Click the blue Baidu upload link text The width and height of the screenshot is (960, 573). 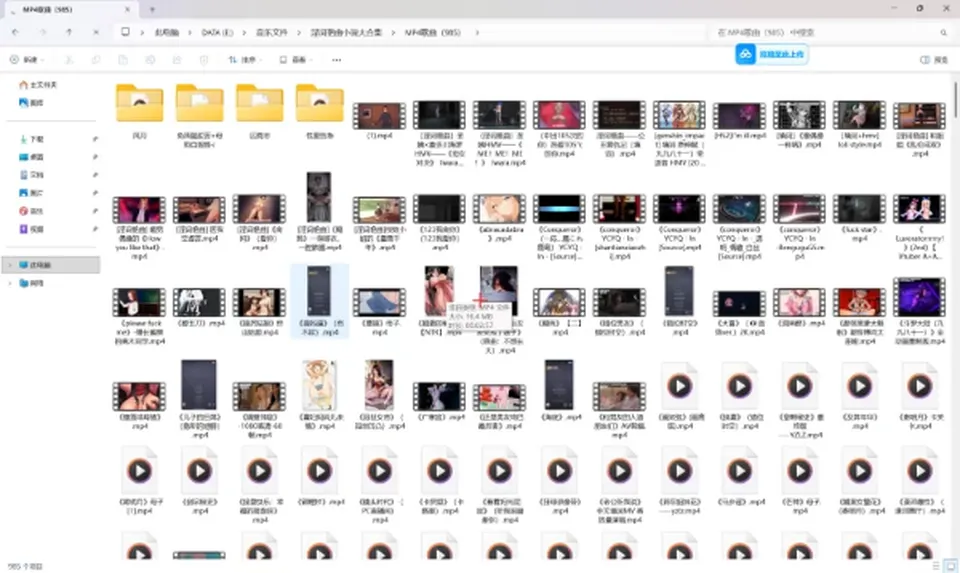pyautogui.click(x=782, y=54)
